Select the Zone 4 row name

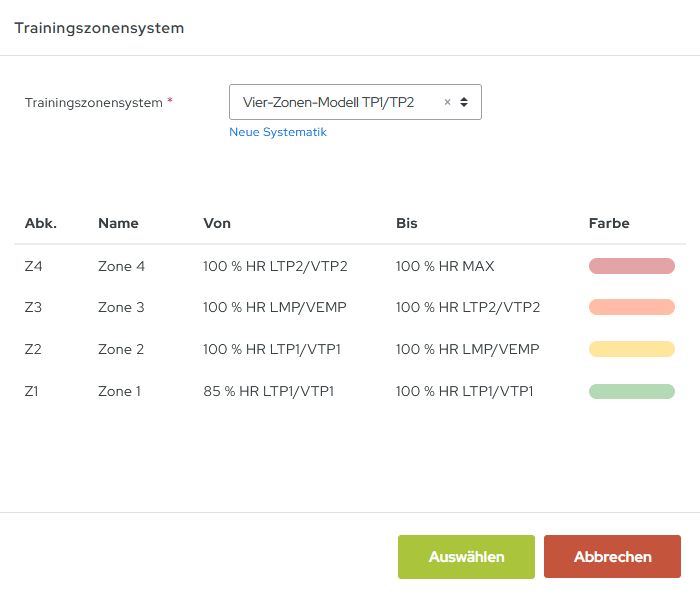tap(121, 266)
